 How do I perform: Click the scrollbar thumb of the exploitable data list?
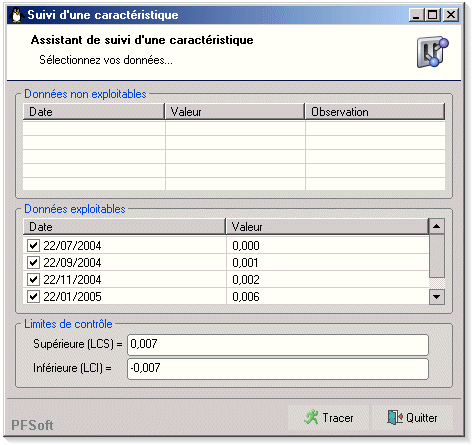coord(436,256)
